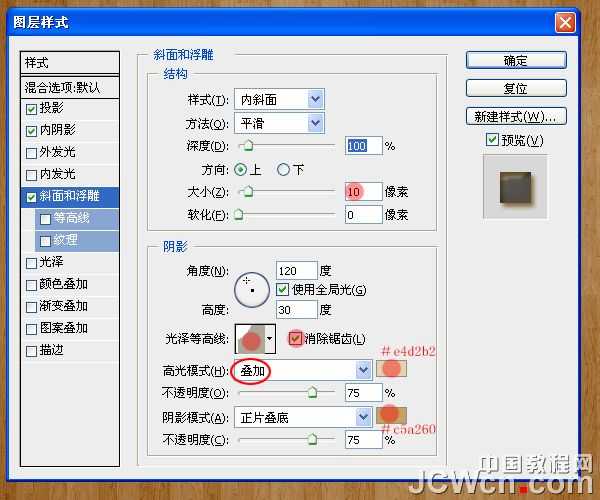
Task: Click the shadow opacity 75 field
Action: tap(364, 440)
